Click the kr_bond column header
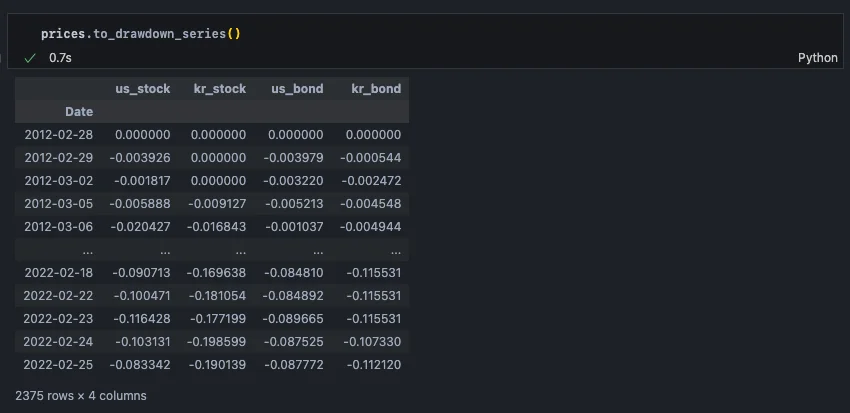Viewport: 850px width, 413px height. (x=376, y=89)
